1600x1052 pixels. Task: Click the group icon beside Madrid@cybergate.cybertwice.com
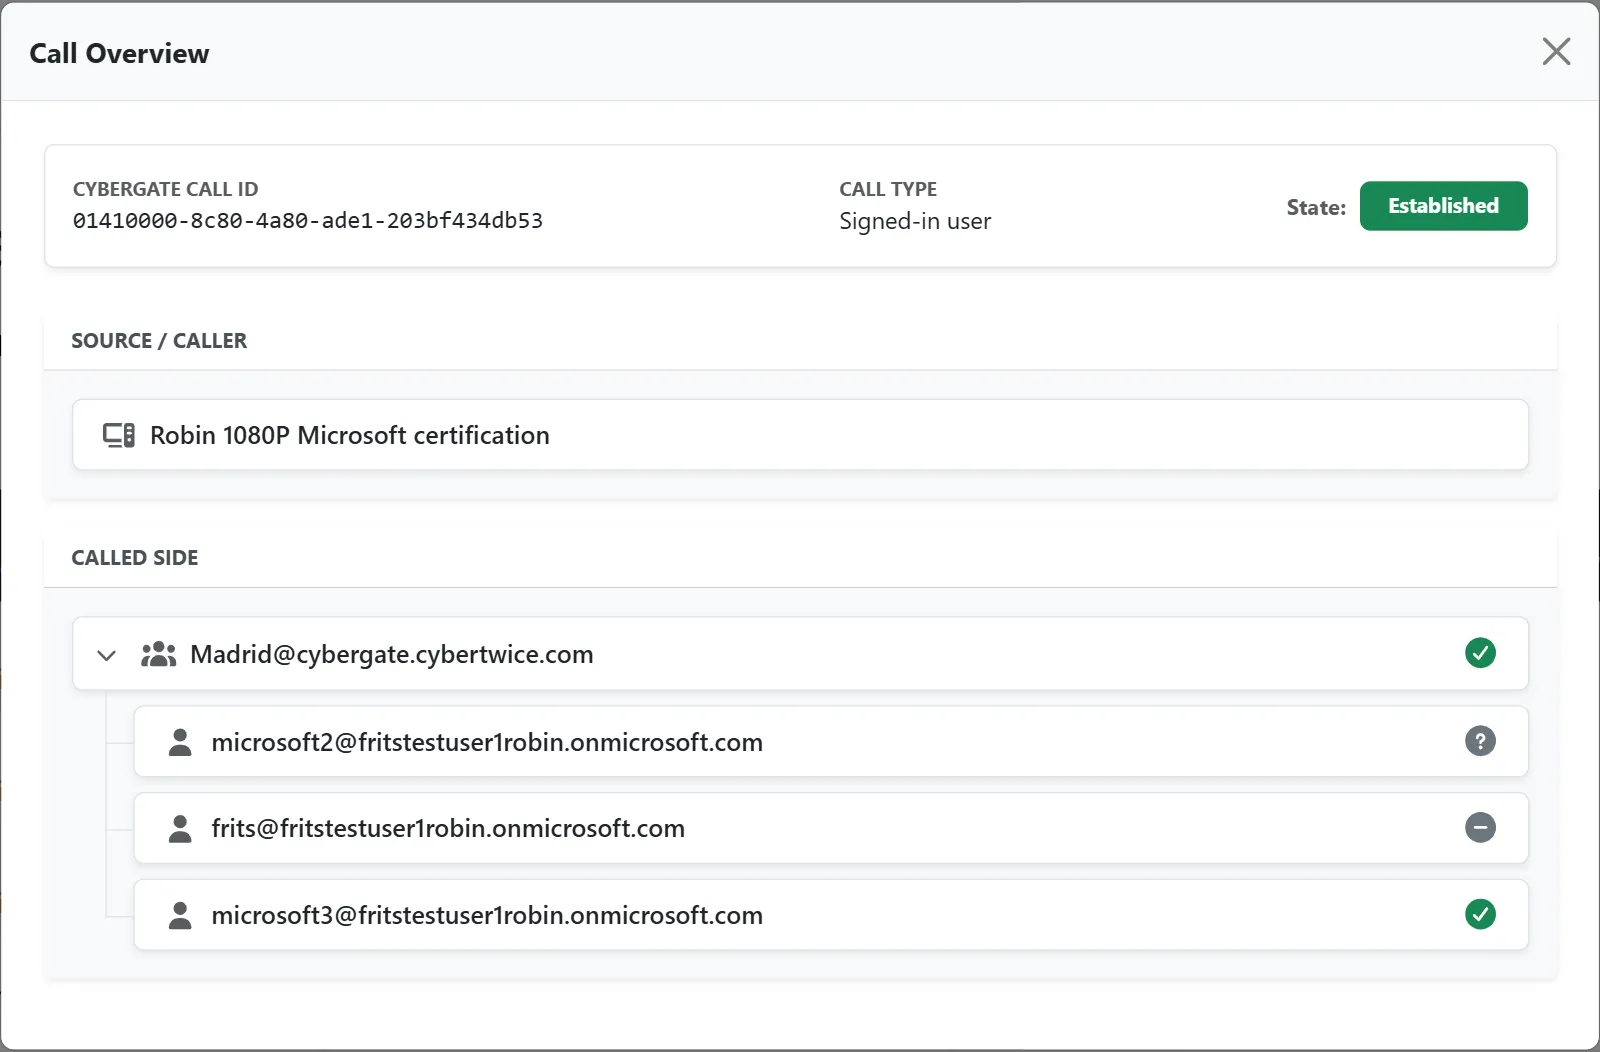pyautogui.click(x=158, y=654)
